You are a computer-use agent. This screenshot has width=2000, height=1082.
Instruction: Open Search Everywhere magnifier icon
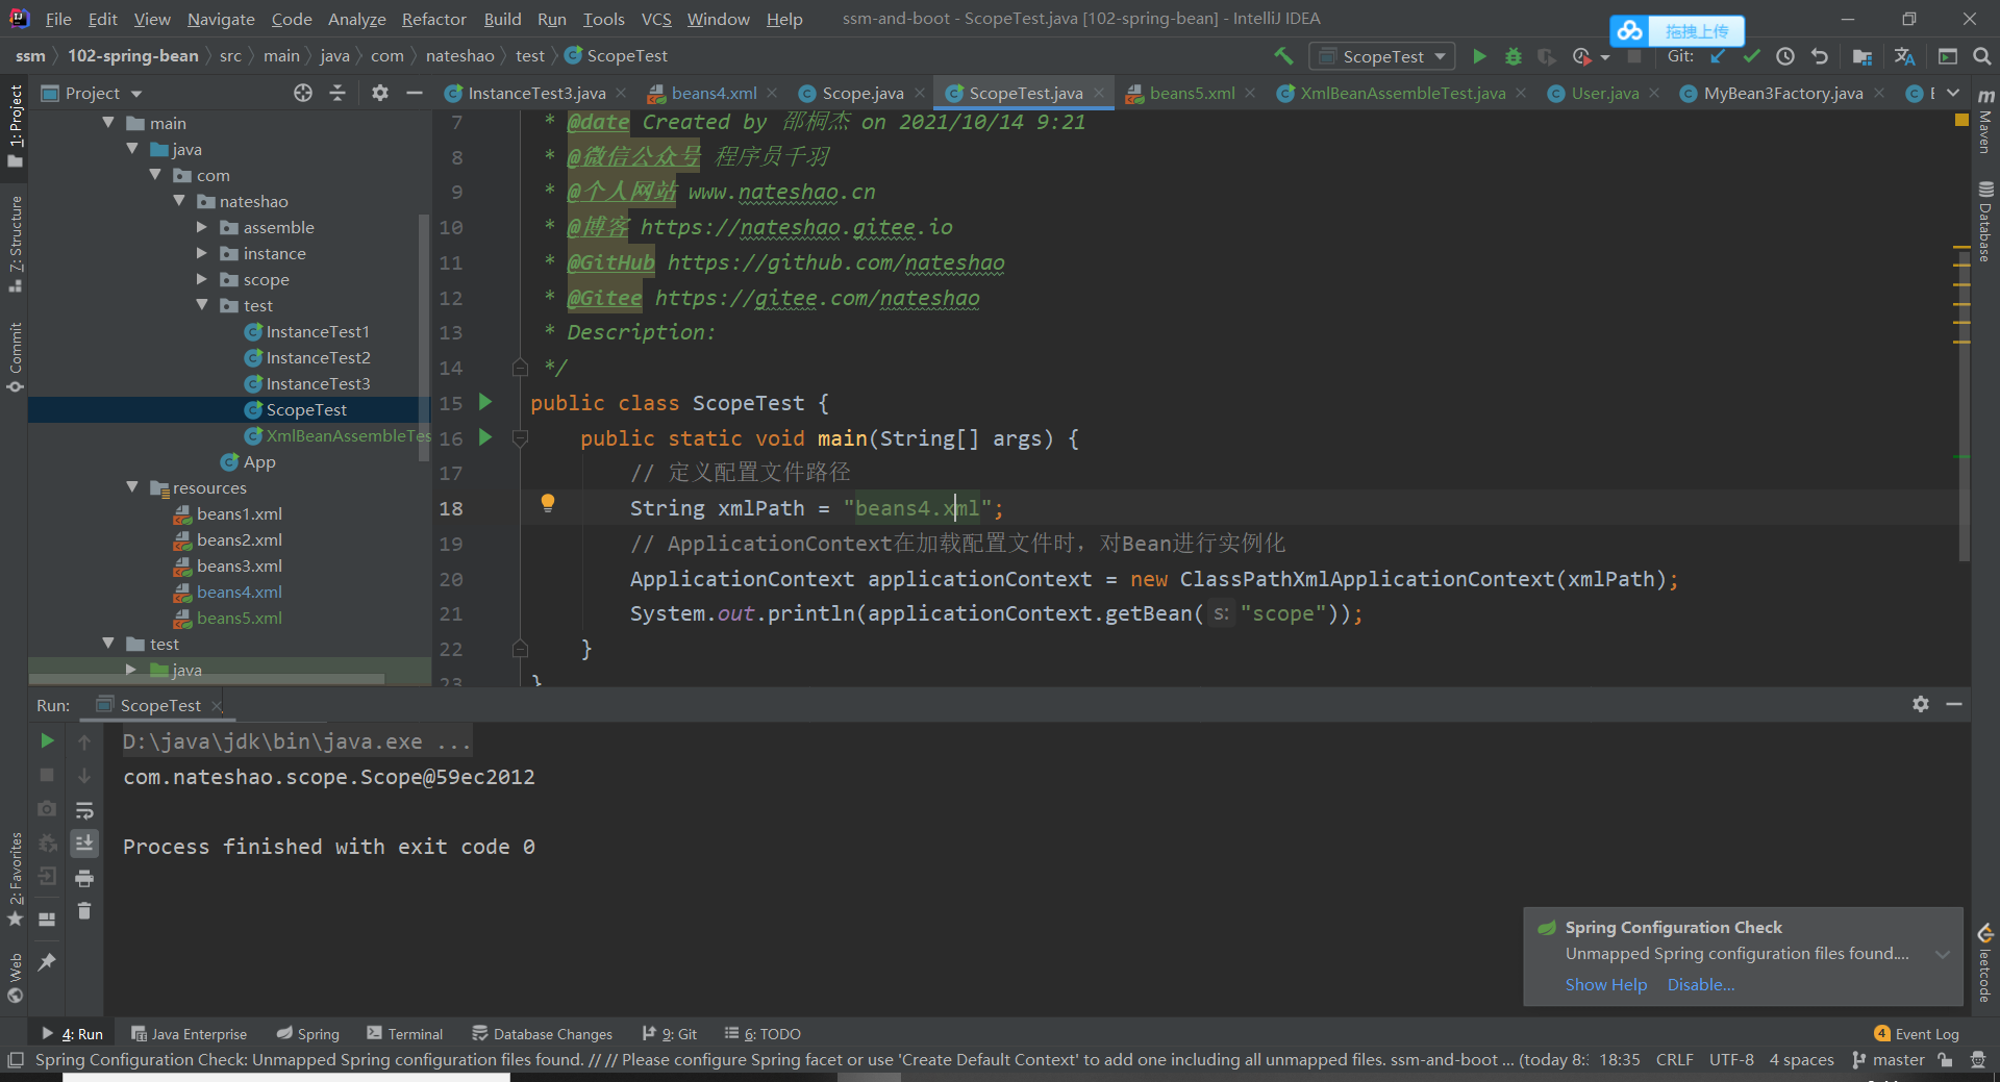[x=1982, y=56]
